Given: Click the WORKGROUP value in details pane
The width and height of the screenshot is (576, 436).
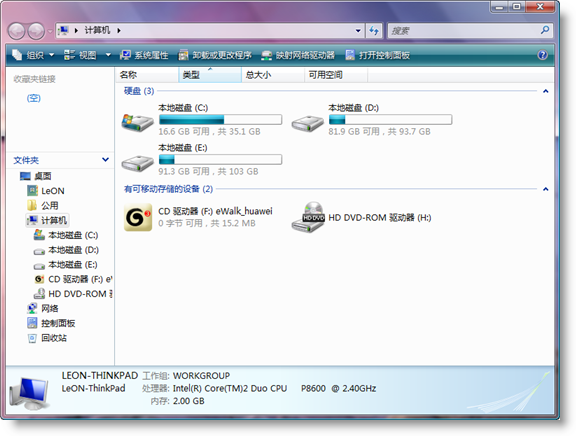Looking at the screenshot, I should pos(201,376).
